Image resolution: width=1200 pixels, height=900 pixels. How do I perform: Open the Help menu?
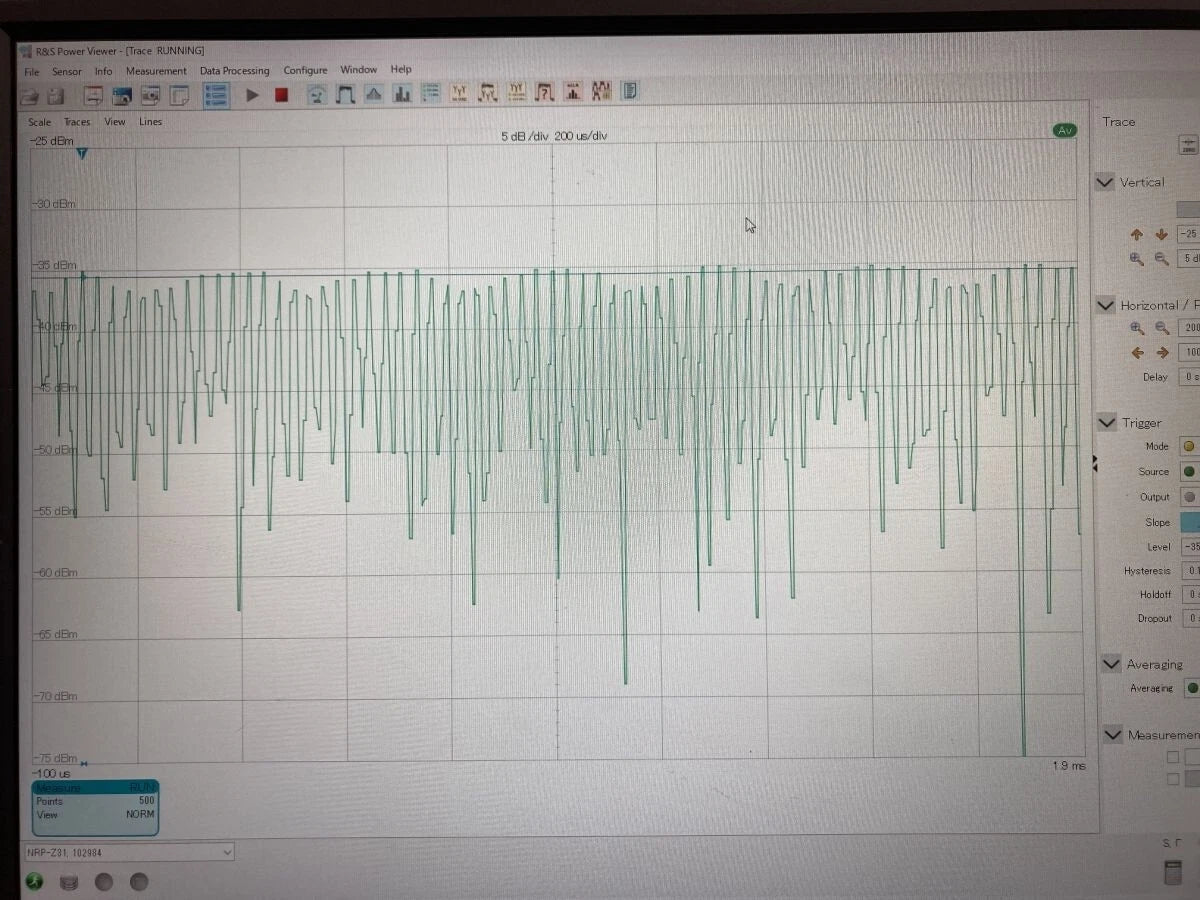pyautogui.click(x=401, y=70)
